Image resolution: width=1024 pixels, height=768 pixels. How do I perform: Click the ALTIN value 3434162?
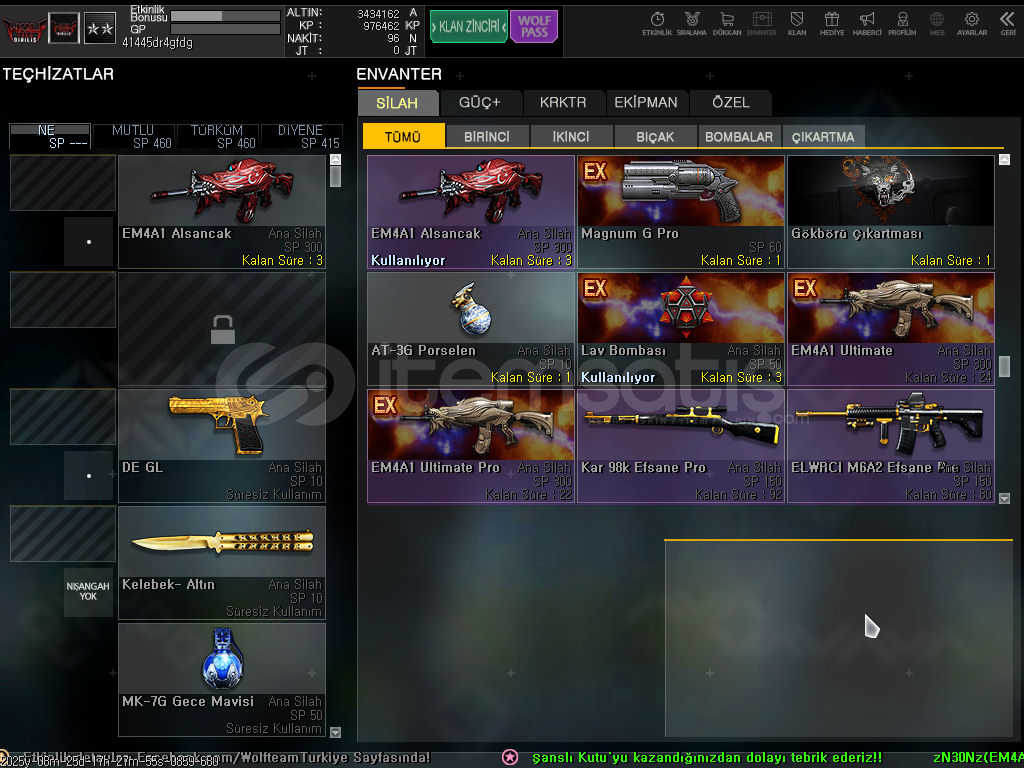[x=378, y=14]
